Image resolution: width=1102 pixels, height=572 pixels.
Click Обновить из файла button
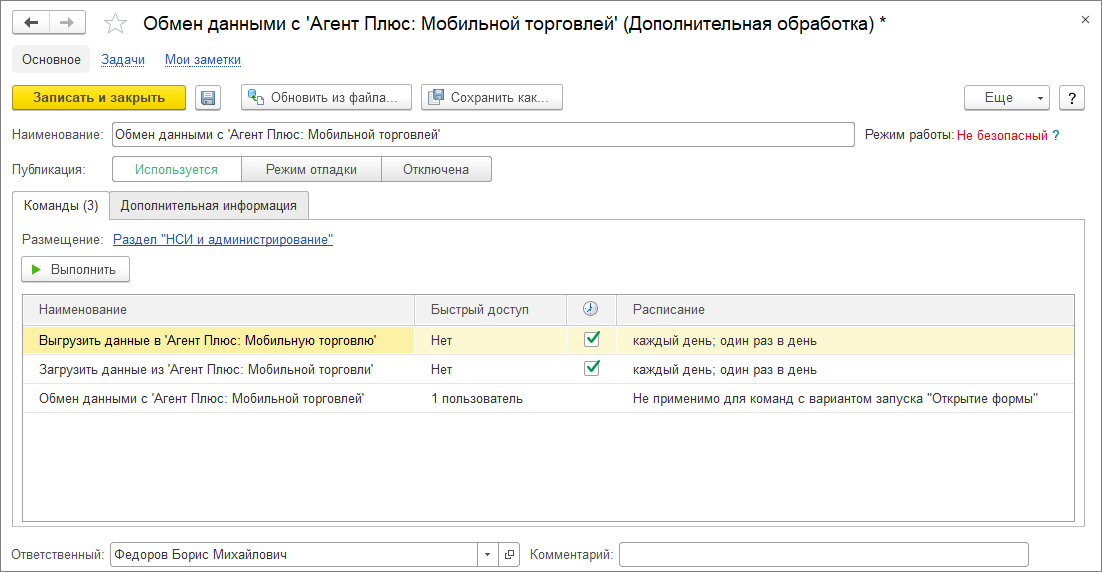pyautogui.click(x=326, y=98)
